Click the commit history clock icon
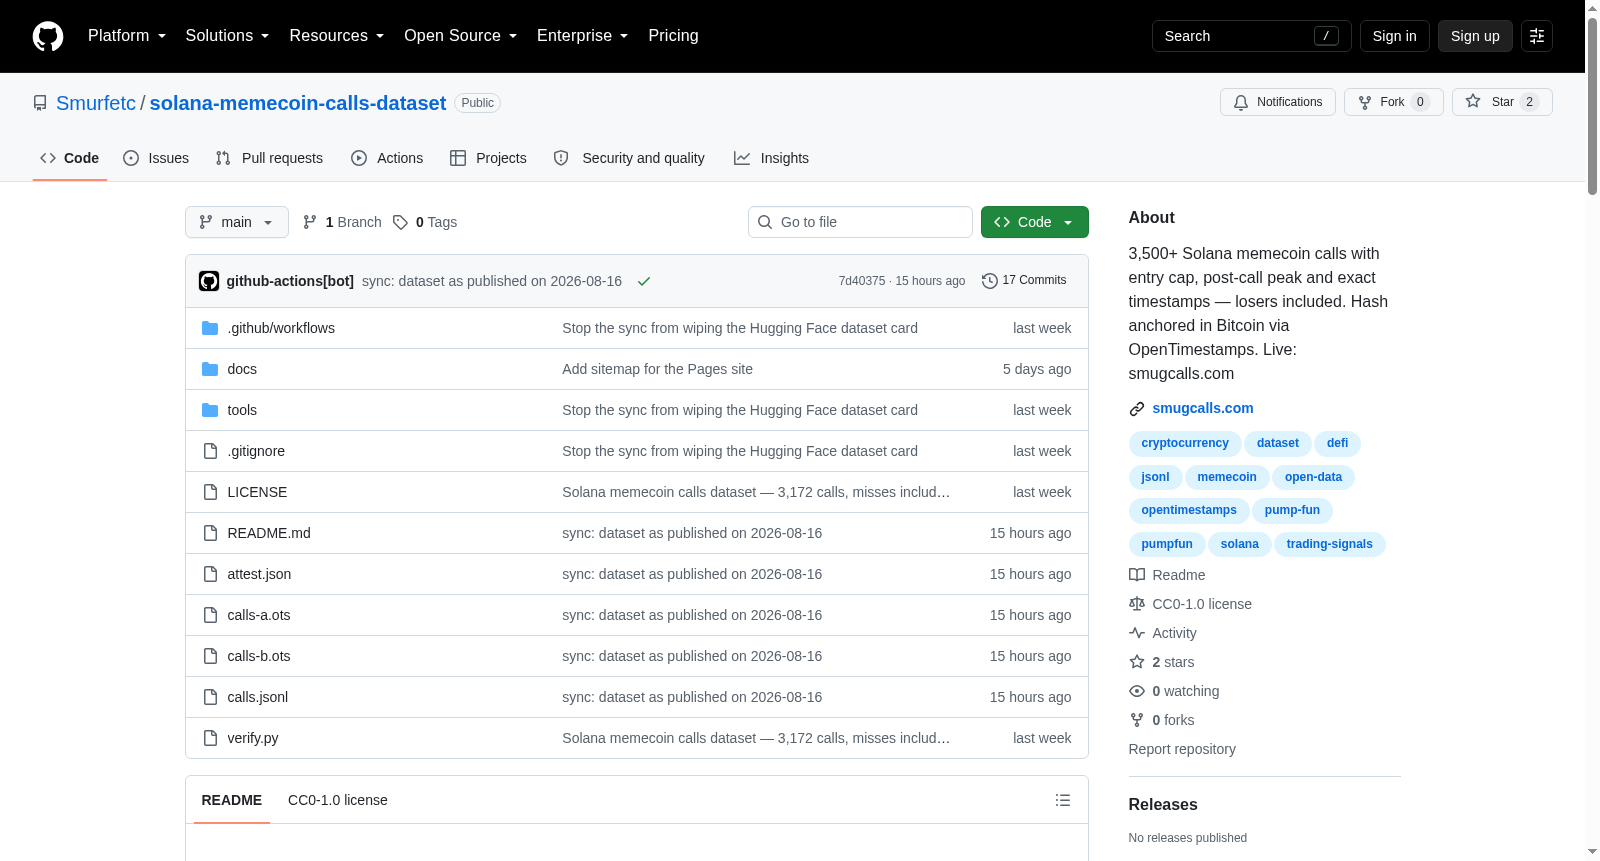 pos(990,281)
